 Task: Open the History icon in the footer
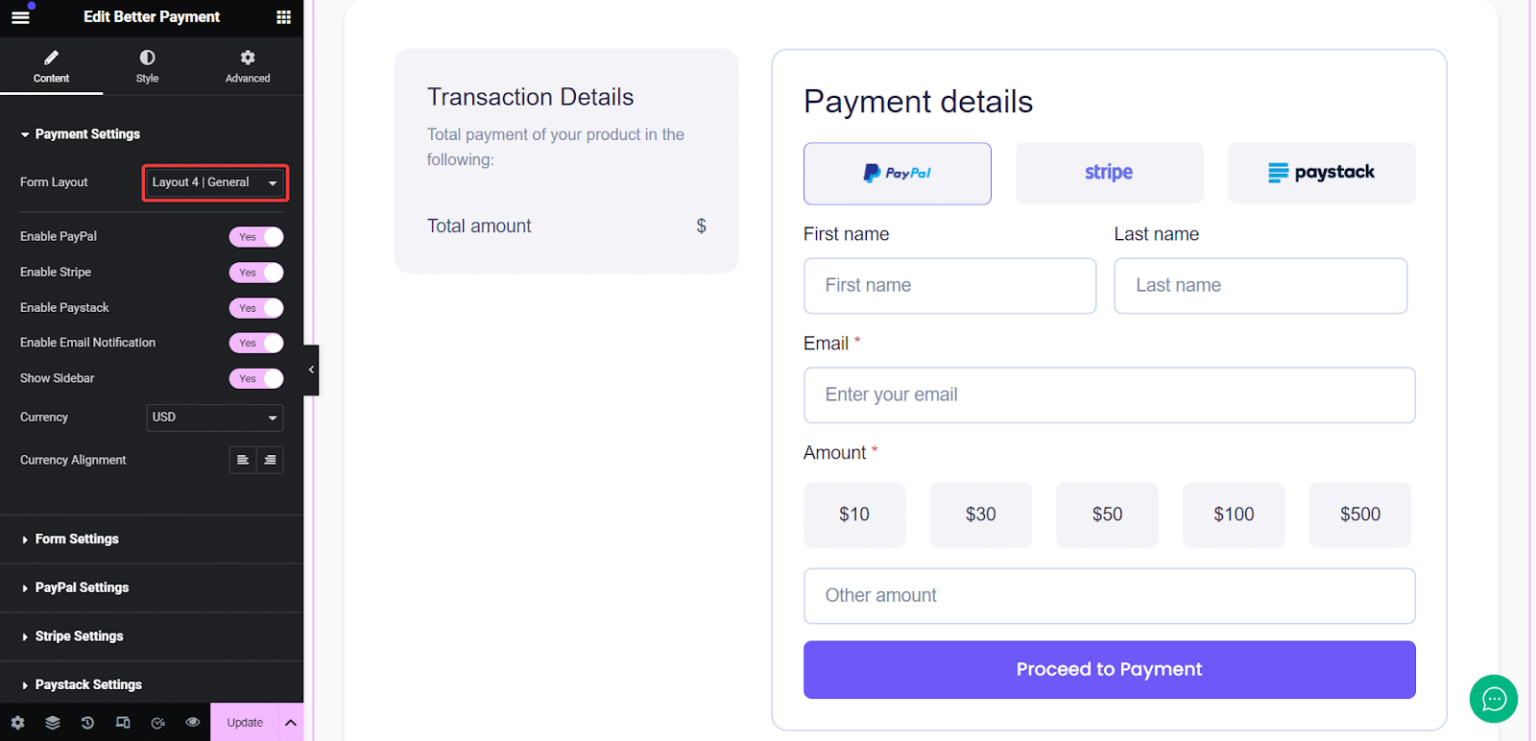coord(87,722)
